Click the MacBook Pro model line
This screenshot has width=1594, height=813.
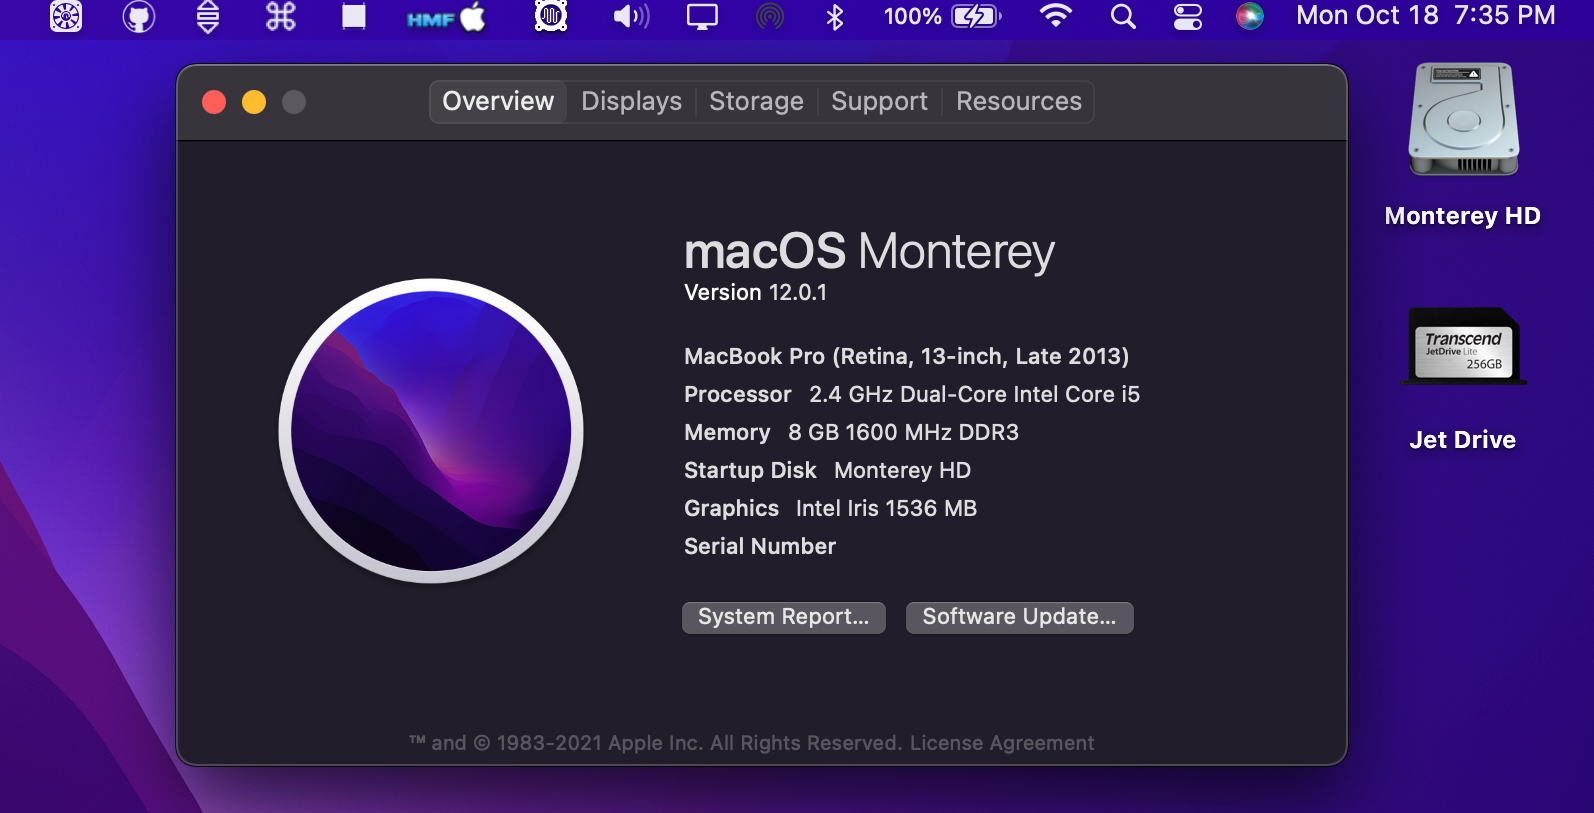pyautogui.click(x=906, y=357)
